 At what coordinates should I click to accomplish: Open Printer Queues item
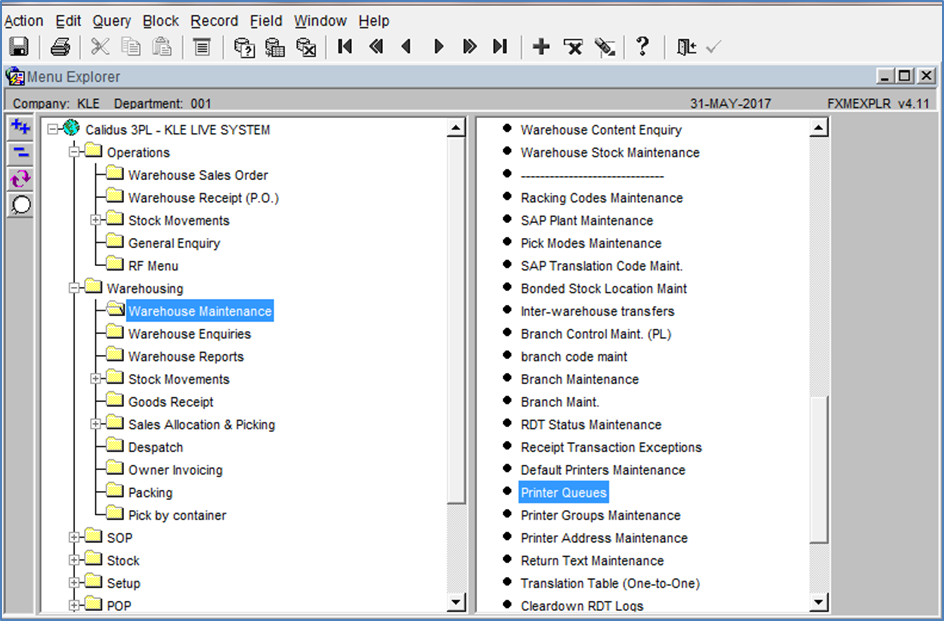point(564,493)
